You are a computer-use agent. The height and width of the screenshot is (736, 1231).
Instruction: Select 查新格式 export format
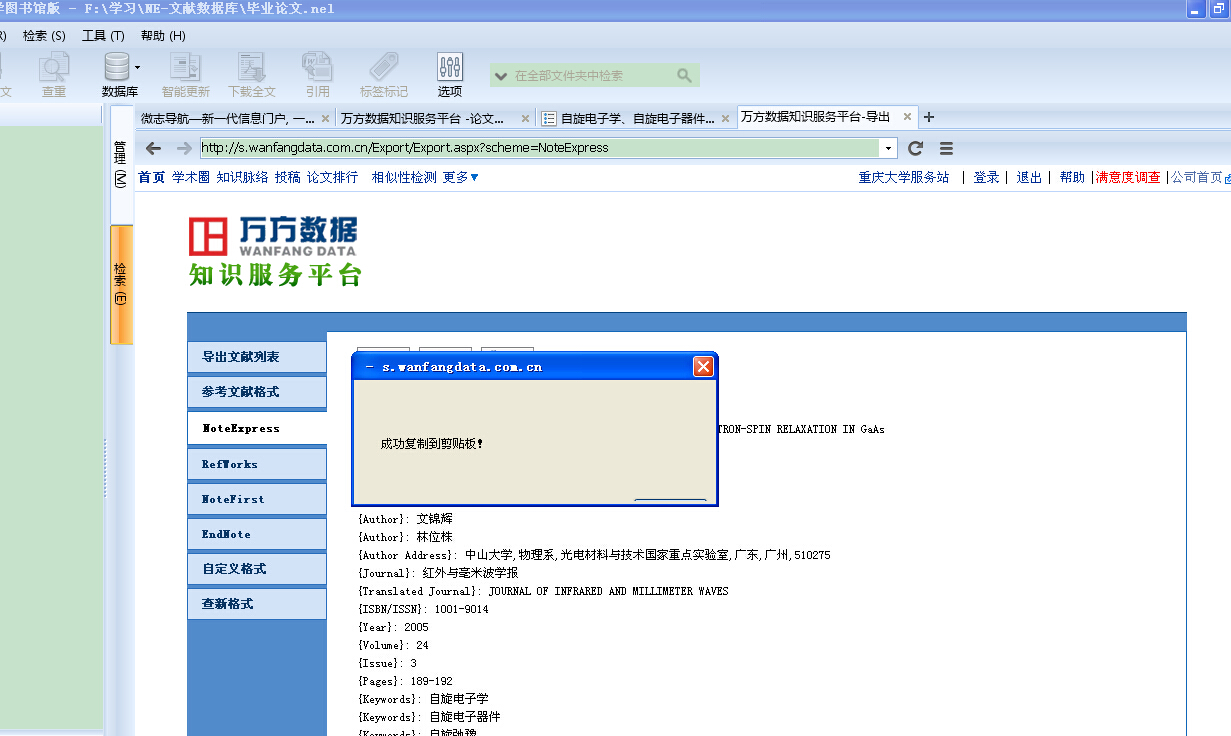click(x=257, y=604)
